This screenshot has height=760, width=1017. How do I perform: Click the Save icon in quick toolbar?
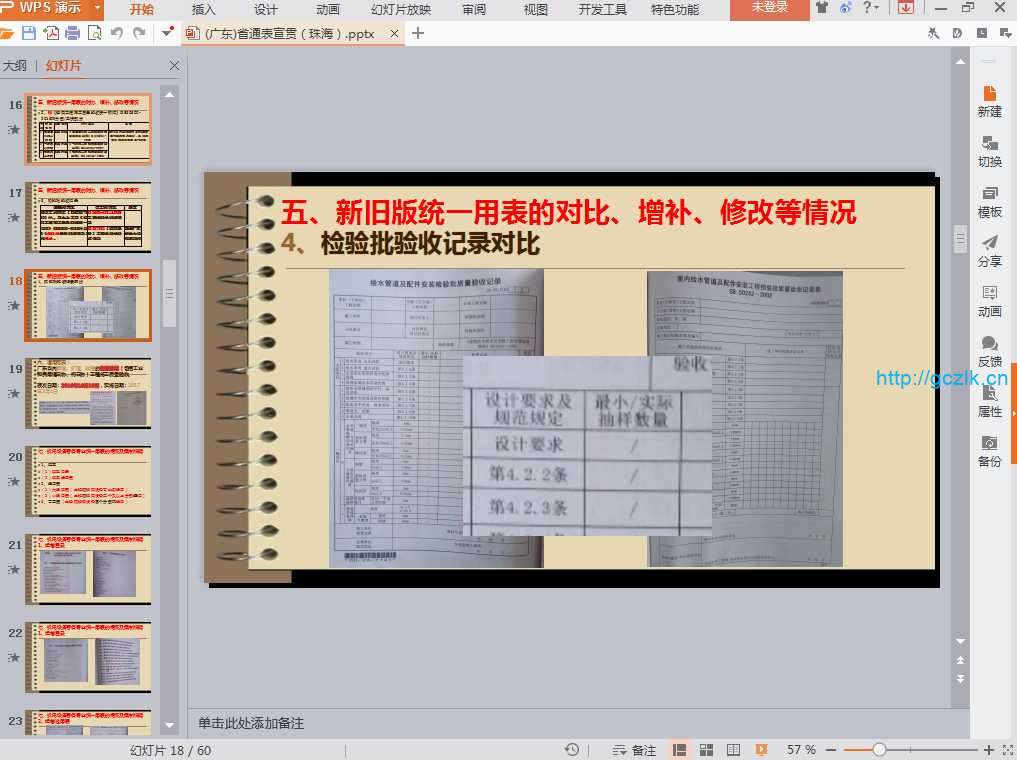pos(29,33)
